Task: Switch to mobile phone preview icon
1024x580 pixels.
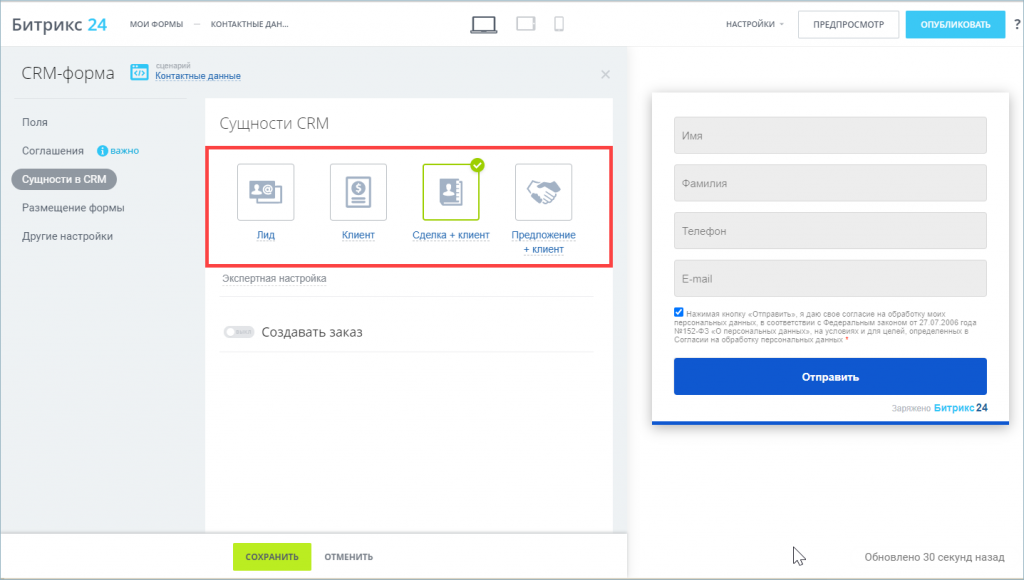Action: (559, 24)
